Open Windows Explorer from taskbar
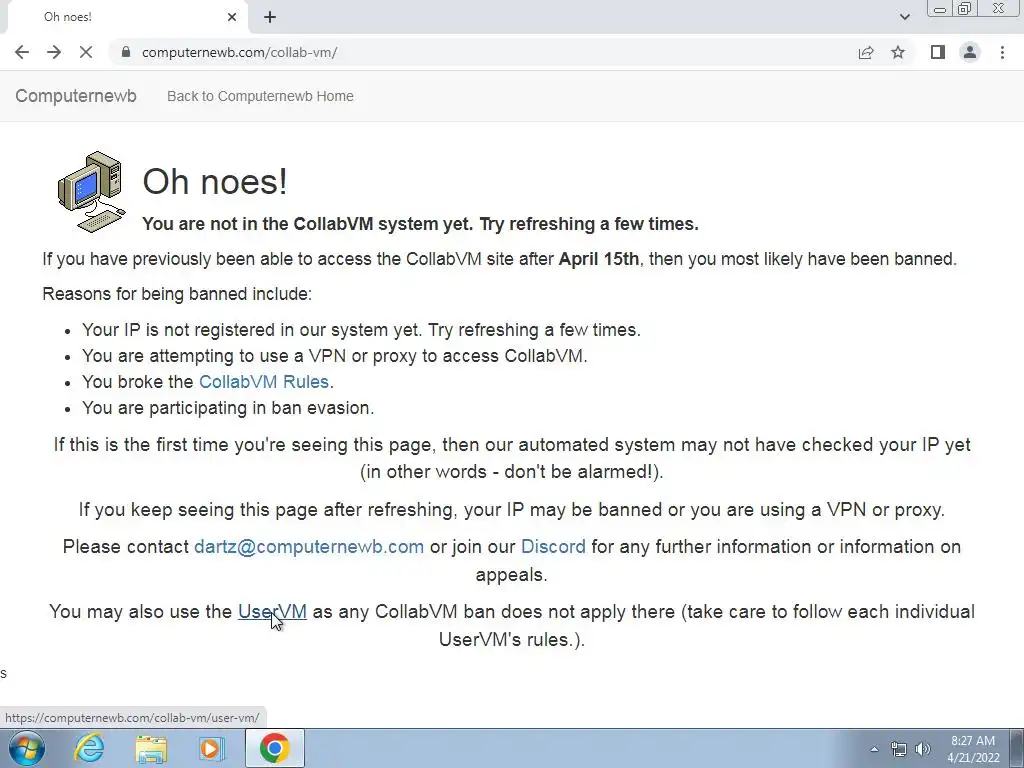1024x768 pixels. [x=151, y=749]
